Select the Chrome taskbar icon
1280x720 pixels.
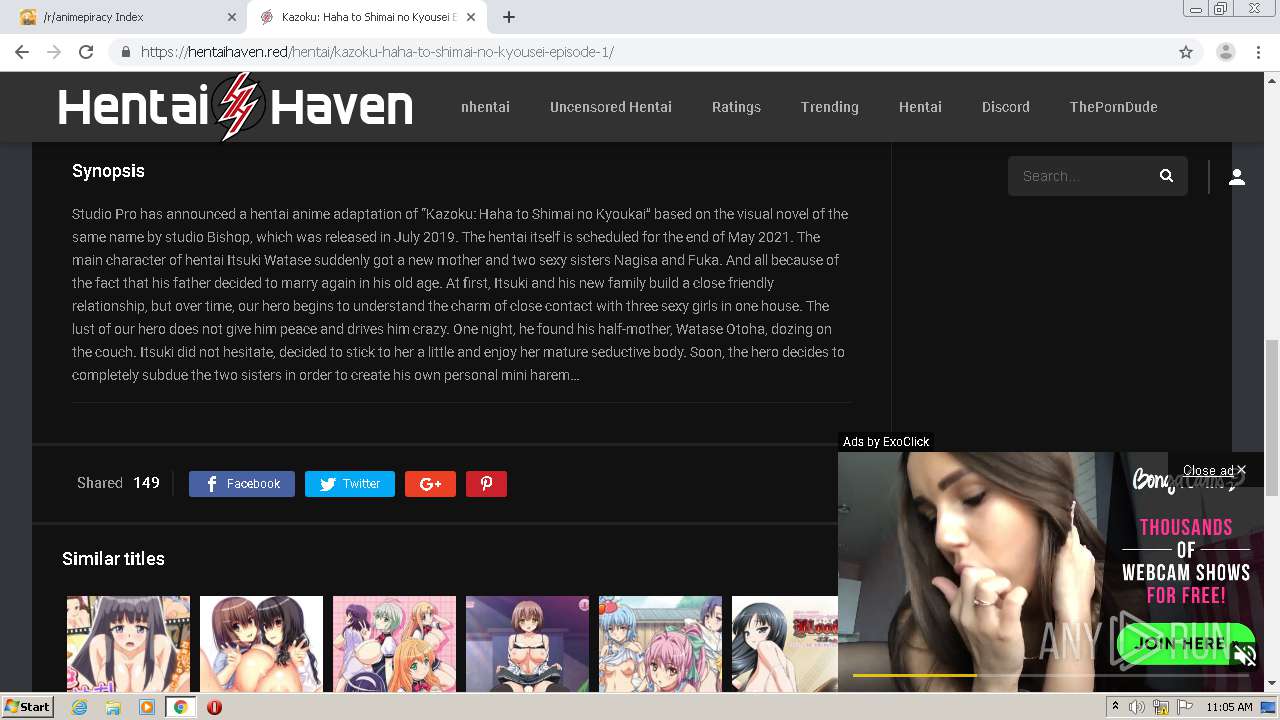(x=181, y=707)
